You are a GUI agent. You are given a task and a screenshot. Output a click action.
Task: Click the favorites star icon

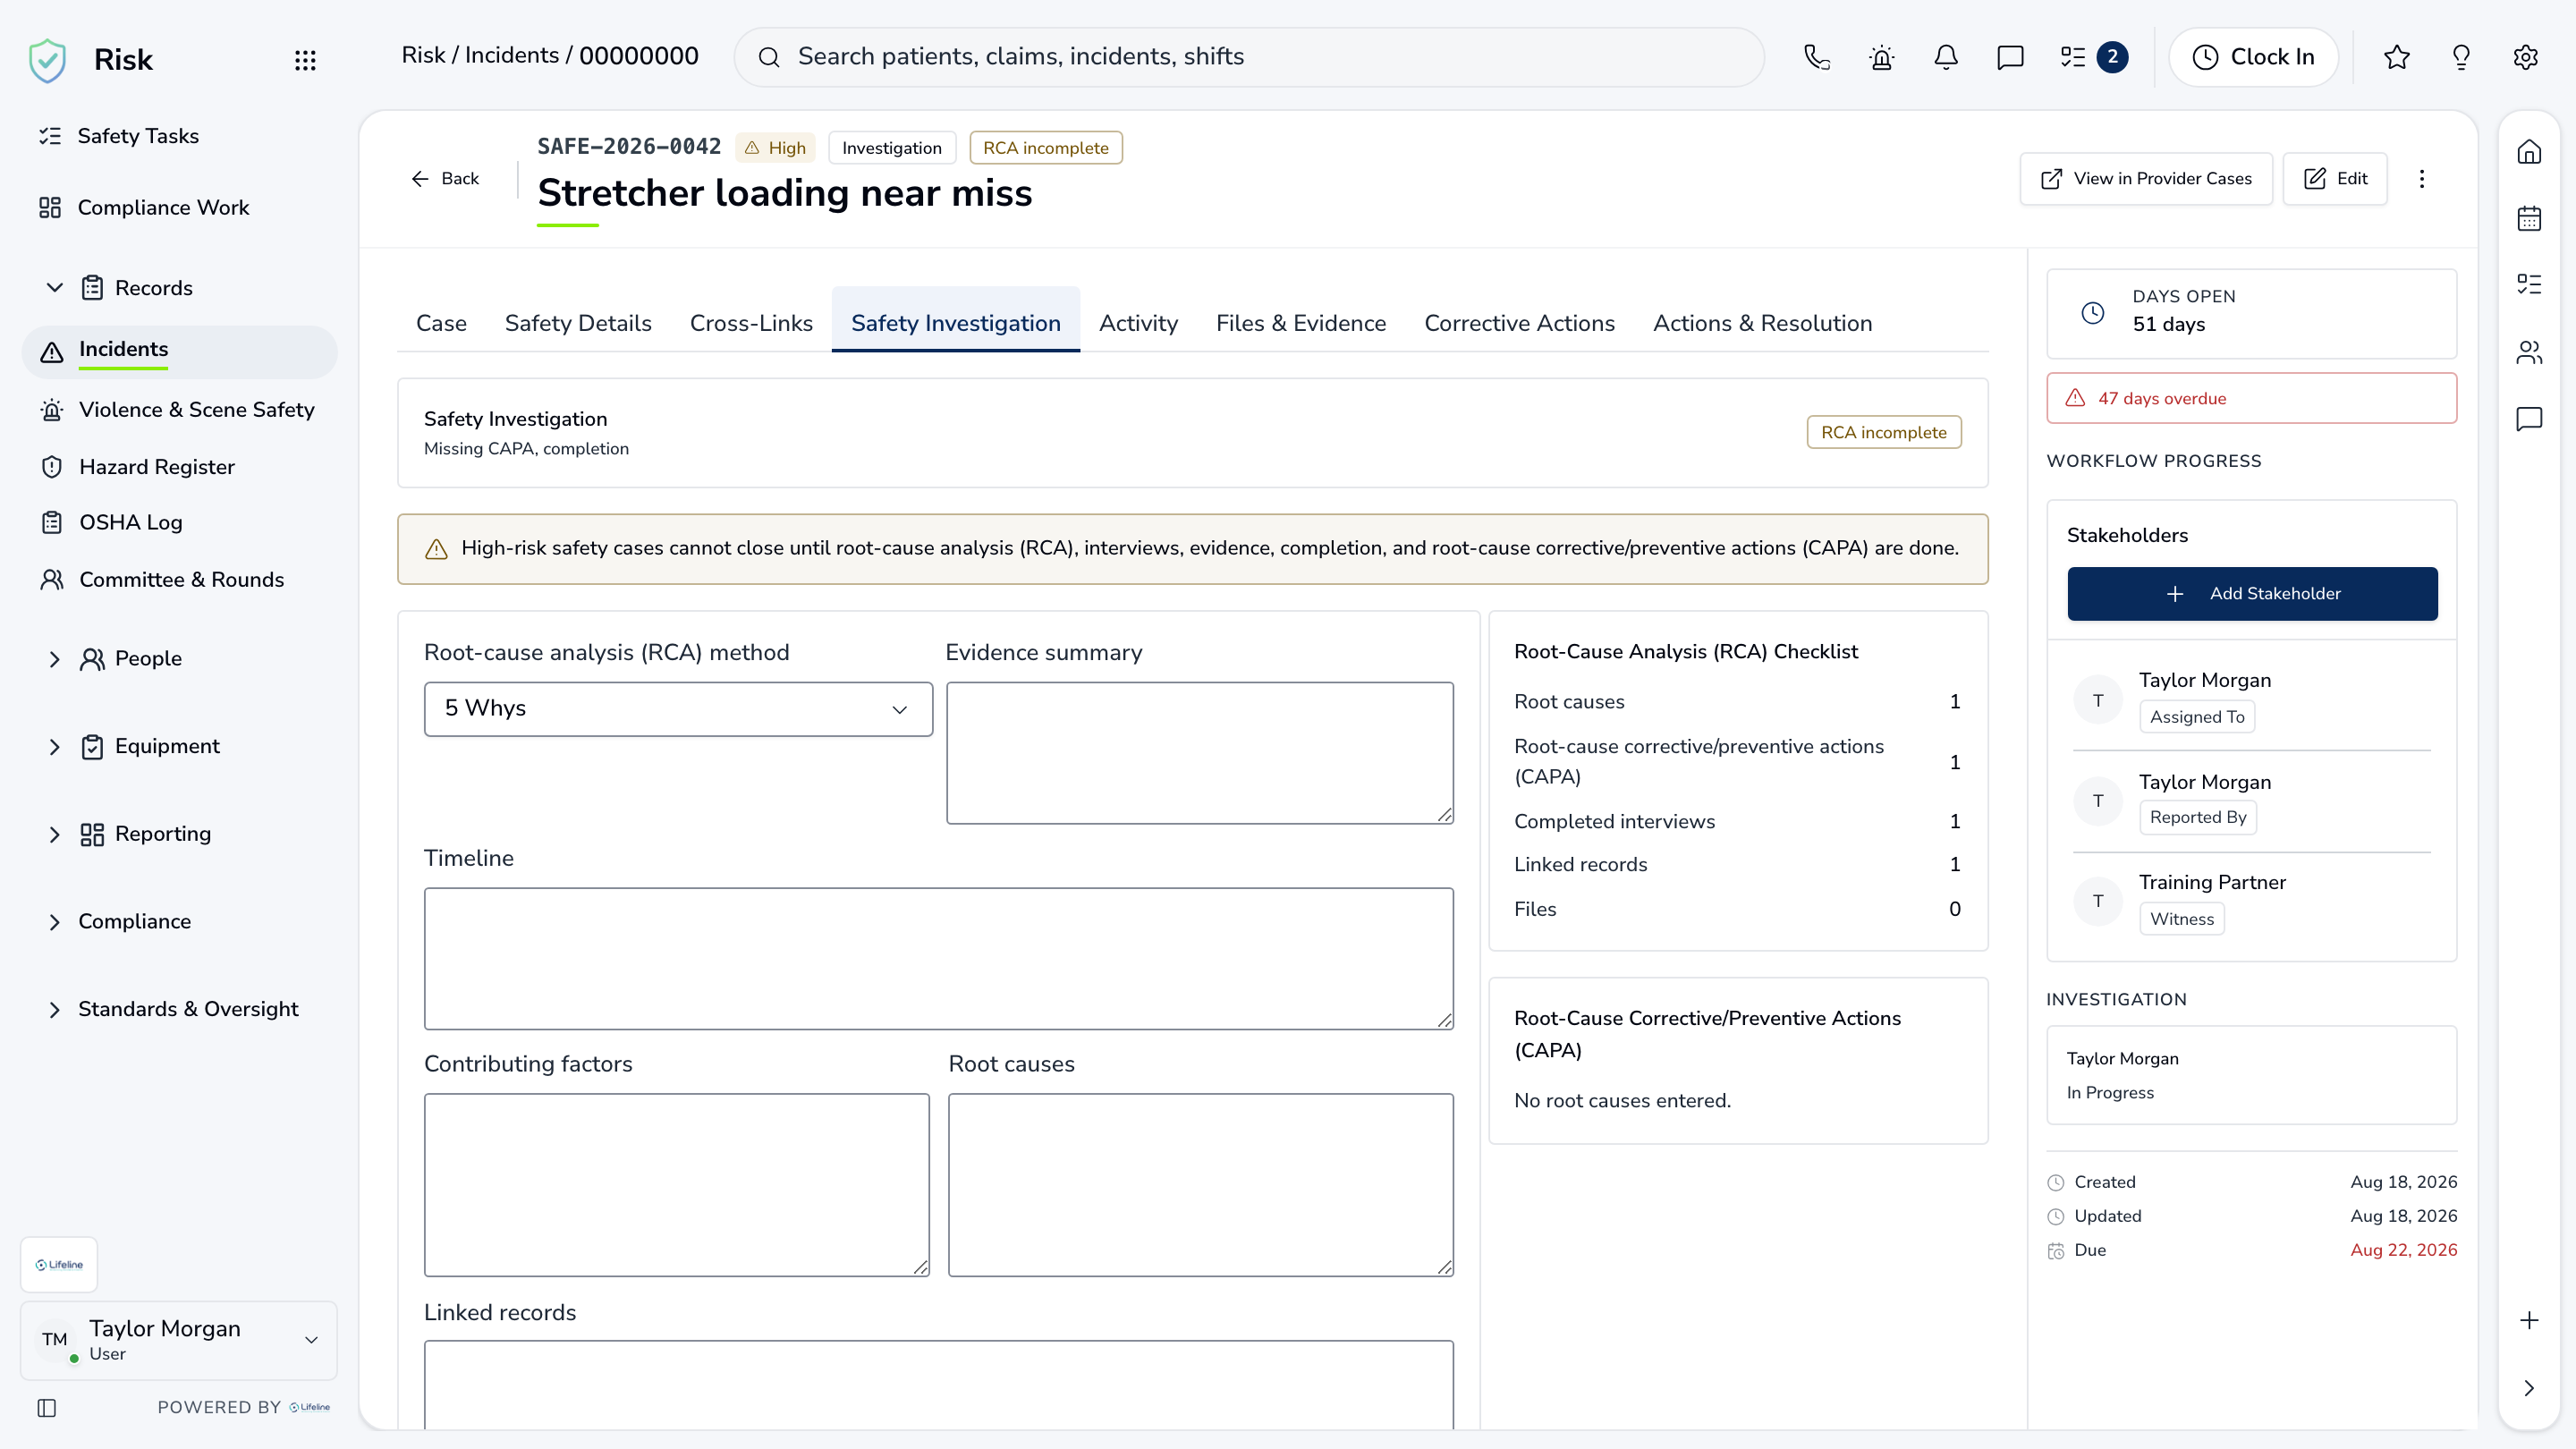point(2396,57)
